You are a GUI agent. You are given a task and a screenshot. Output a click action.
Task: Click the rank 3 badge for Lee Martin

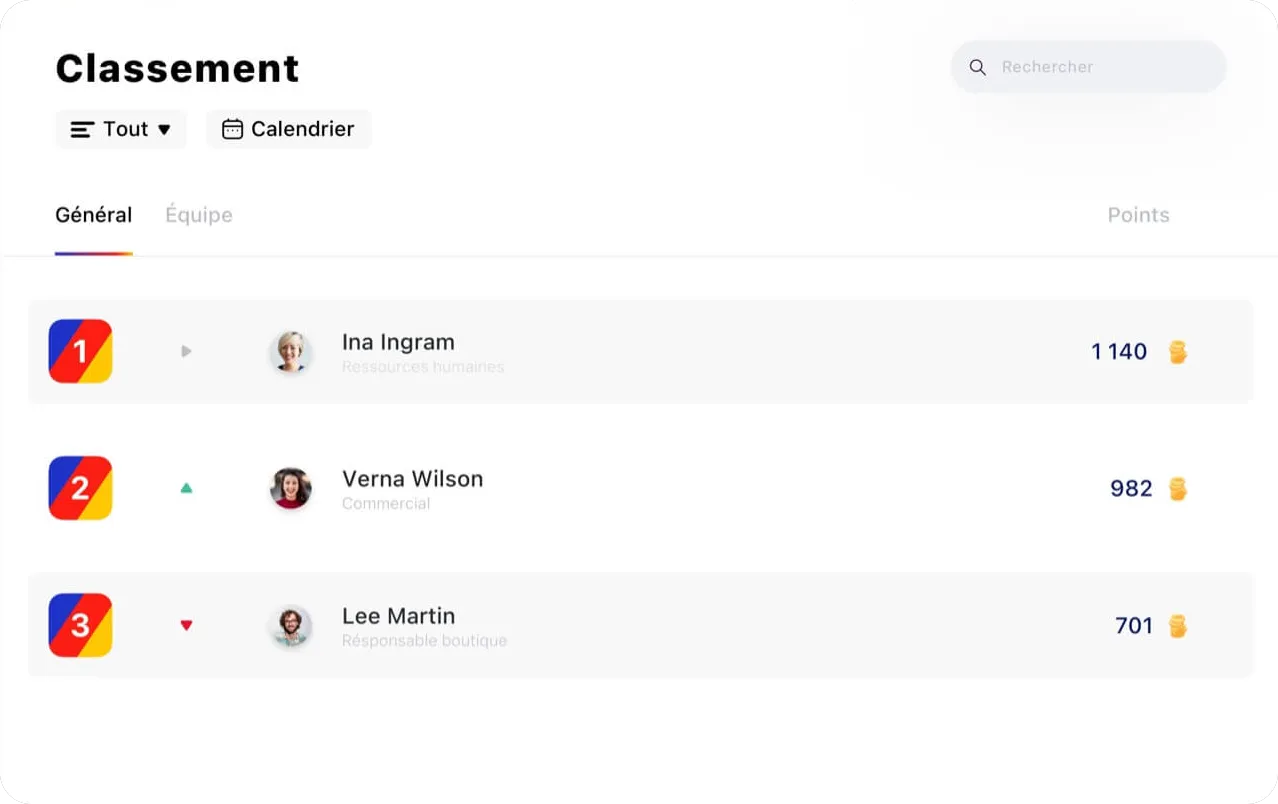coord(80,625)
